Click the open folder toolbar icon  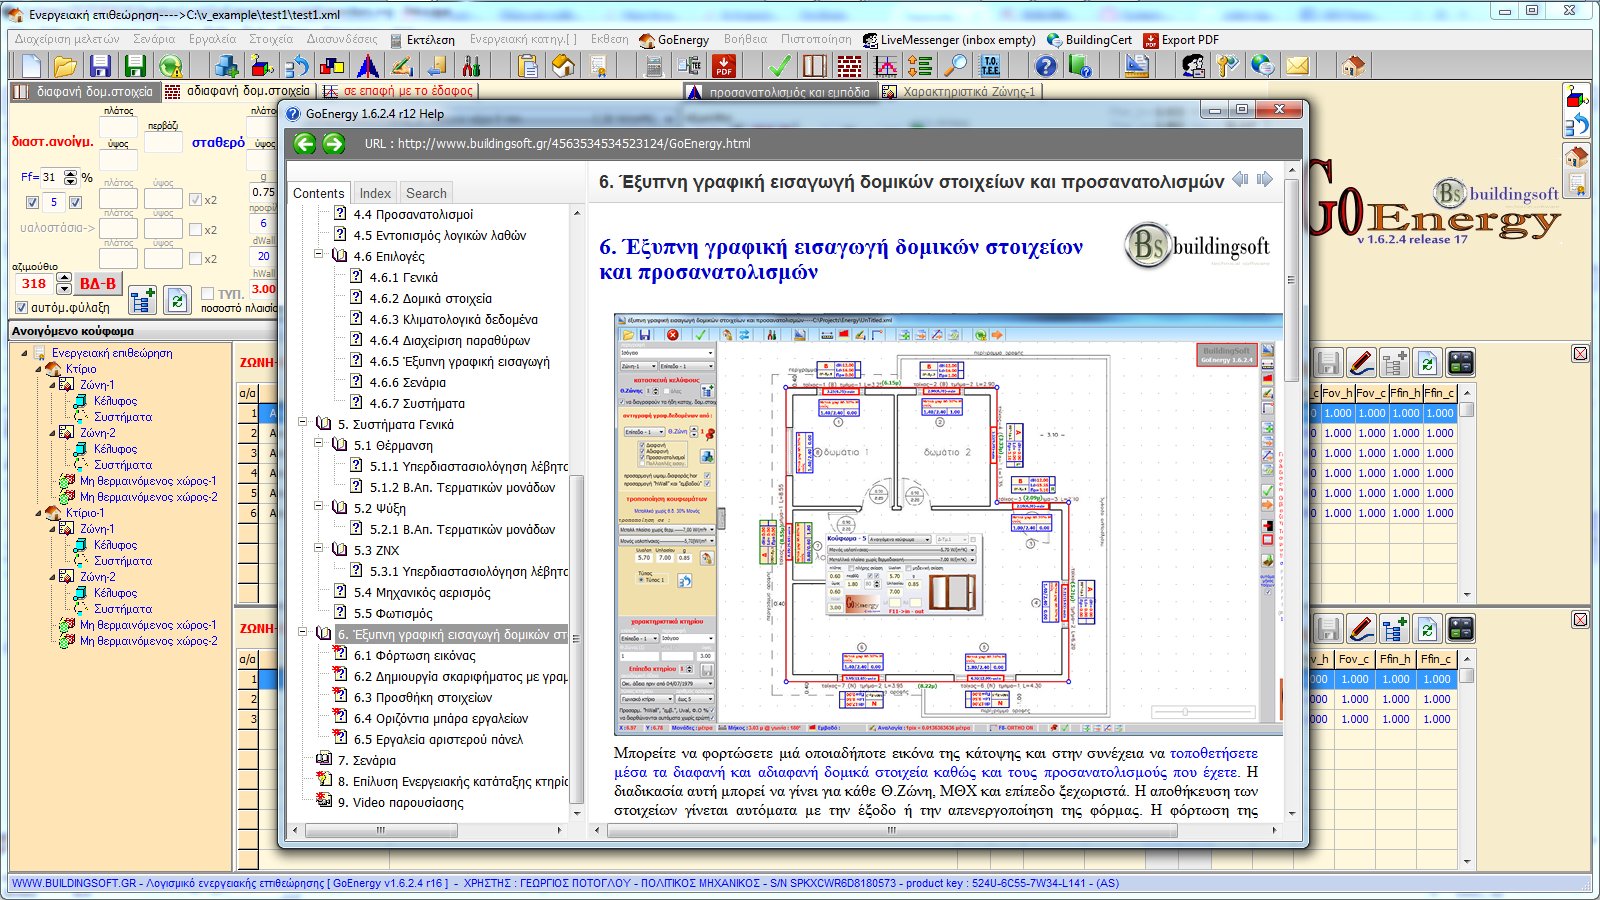pos(65,66)
